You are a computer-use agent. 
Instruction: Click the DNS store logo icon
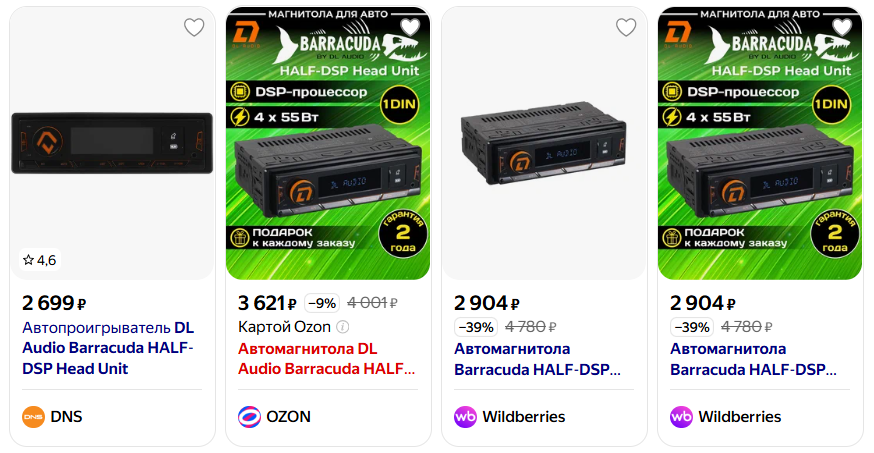[x=33, y=417]
